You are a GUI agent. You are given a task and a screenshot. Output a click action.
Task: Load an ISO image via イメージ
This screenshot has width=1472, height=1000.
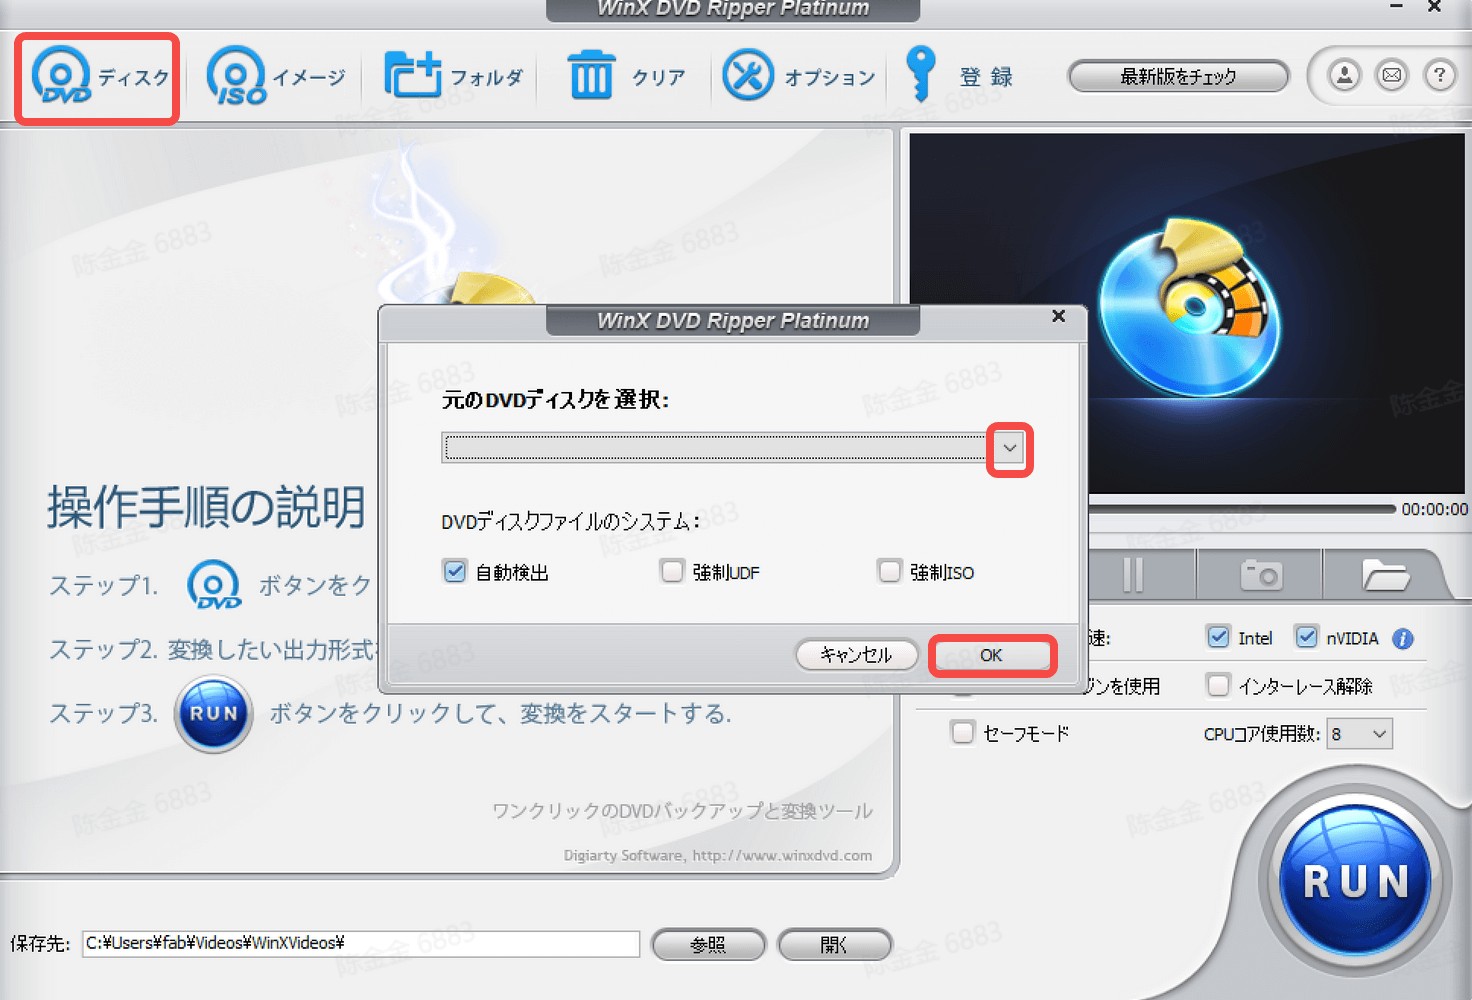pyautogui.click(x=275, y=77)
